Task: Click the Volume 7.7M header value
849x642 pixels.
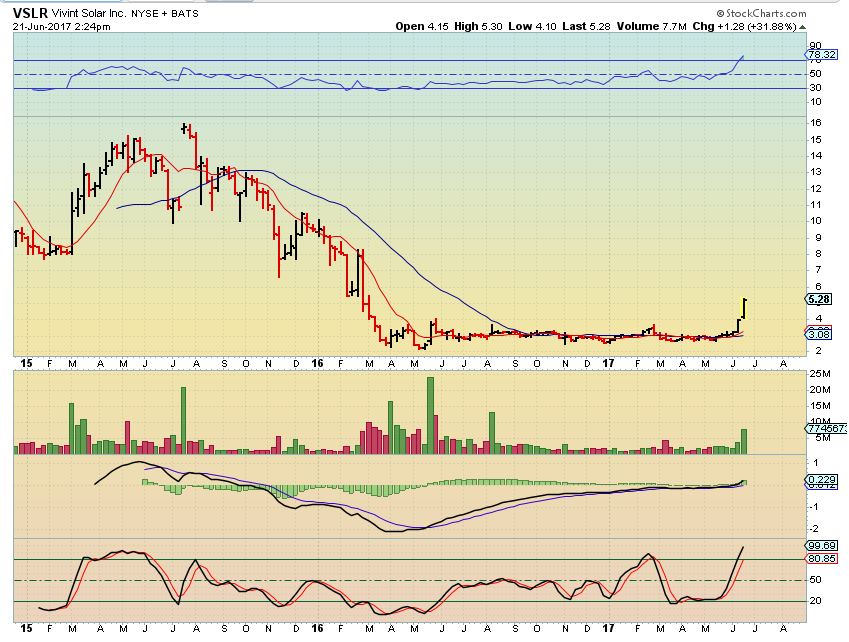Action: 651,26
